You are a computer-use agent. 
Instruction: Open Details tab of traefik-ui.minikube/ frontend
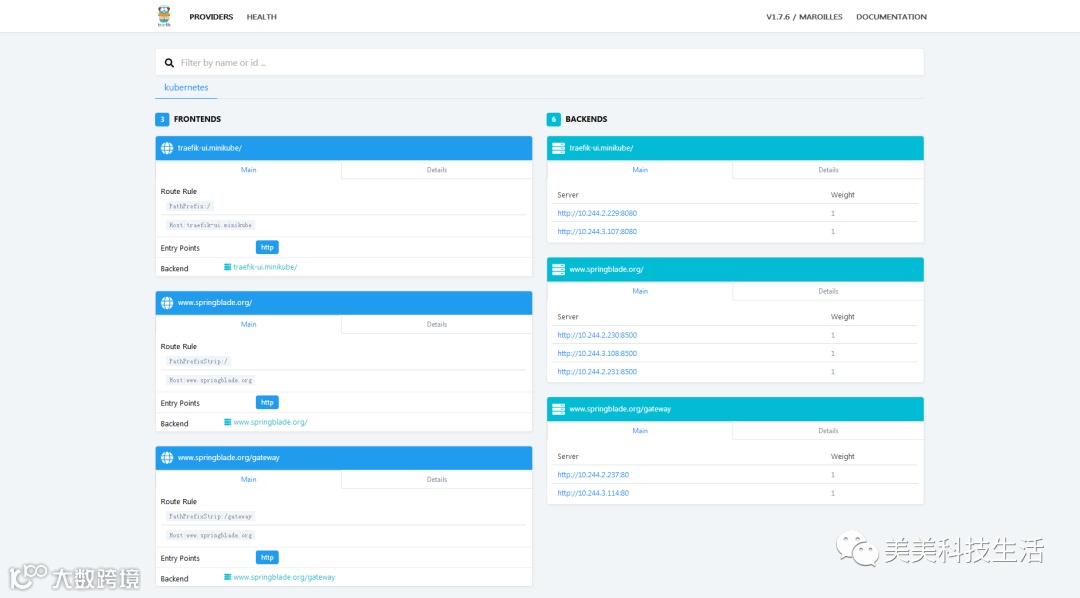coord(437,169)
